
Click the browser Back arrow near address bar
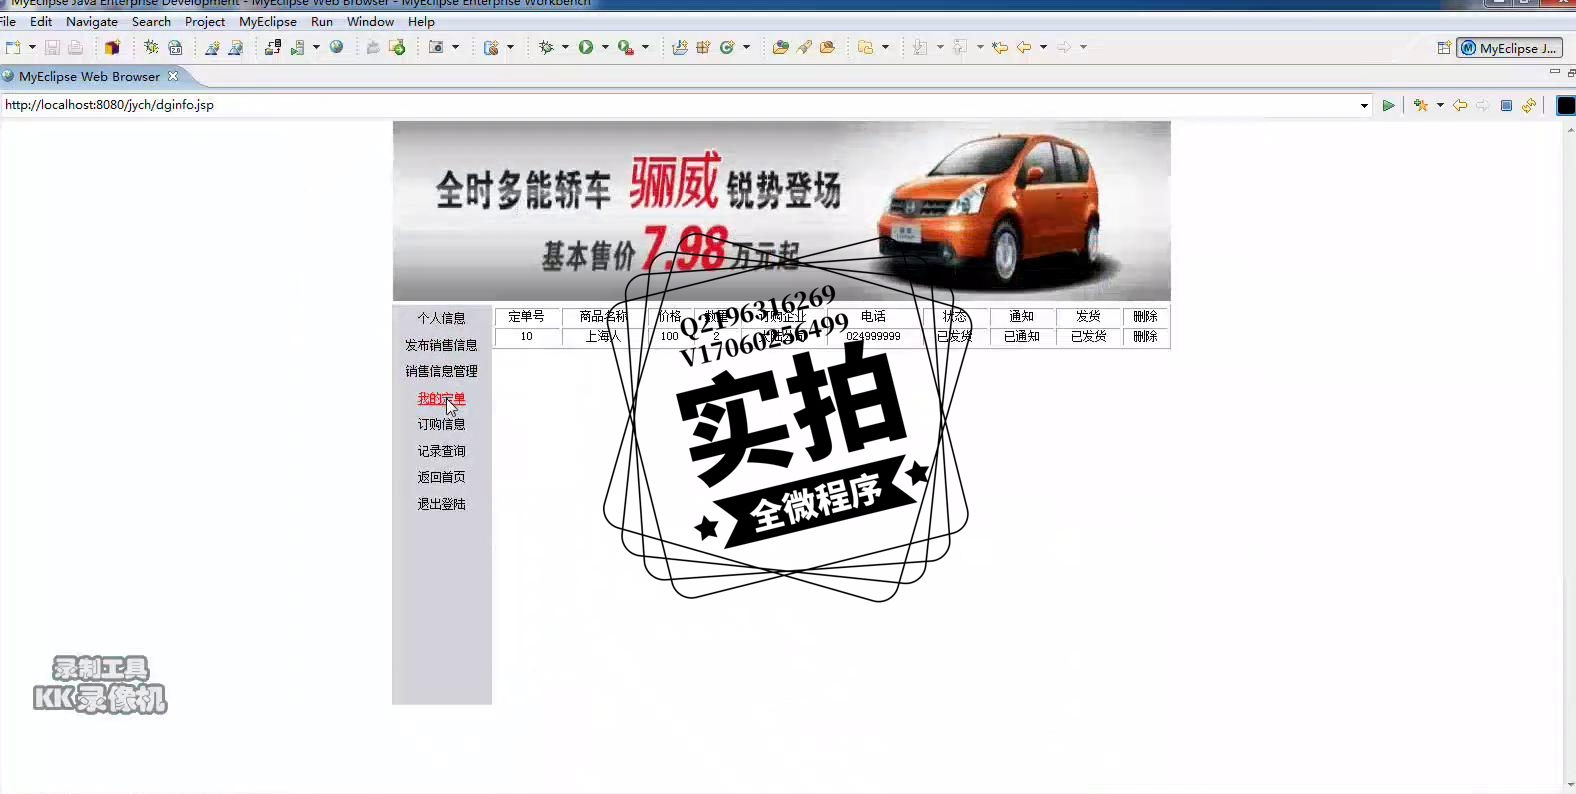click(1460, 105)
